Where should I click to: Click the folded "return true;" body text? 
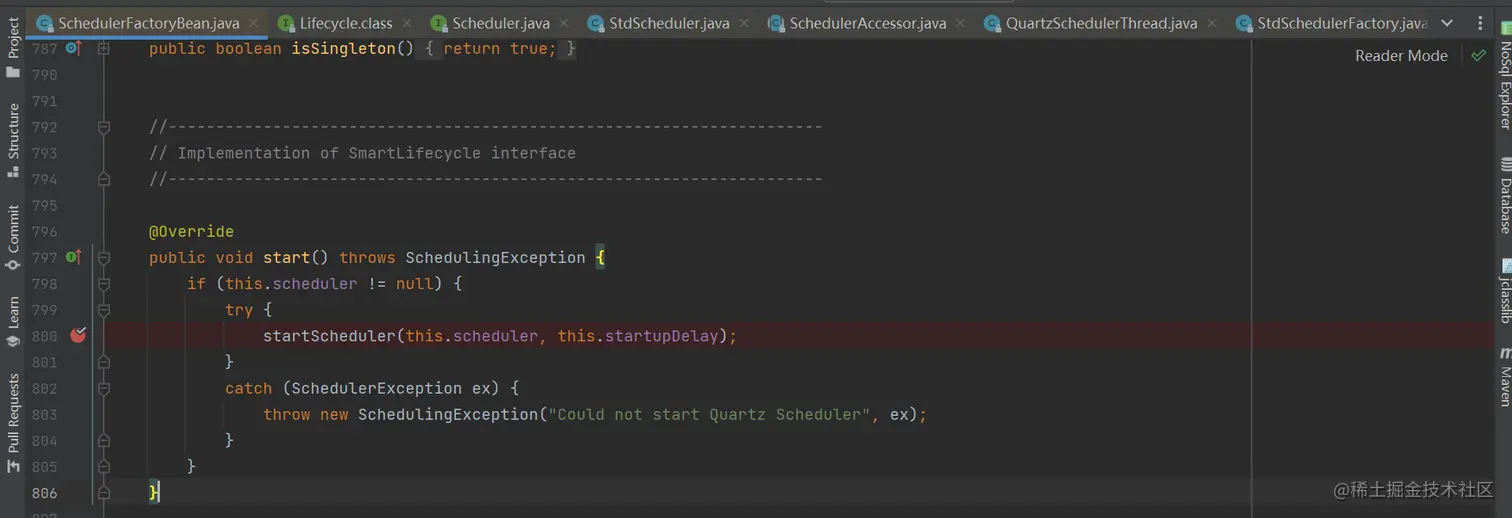pos(499,49)
